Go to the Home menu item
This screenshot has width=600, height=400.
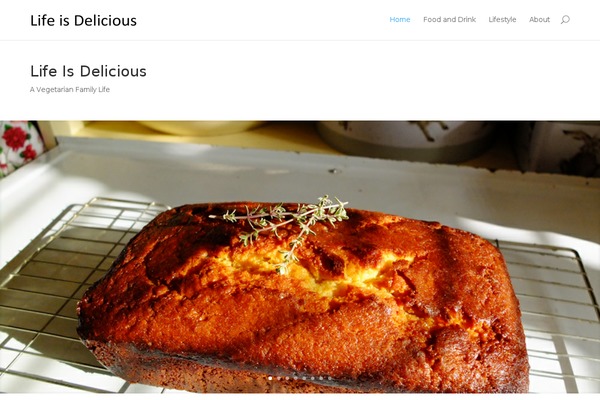pyautogui.click(x=399, y=20)
